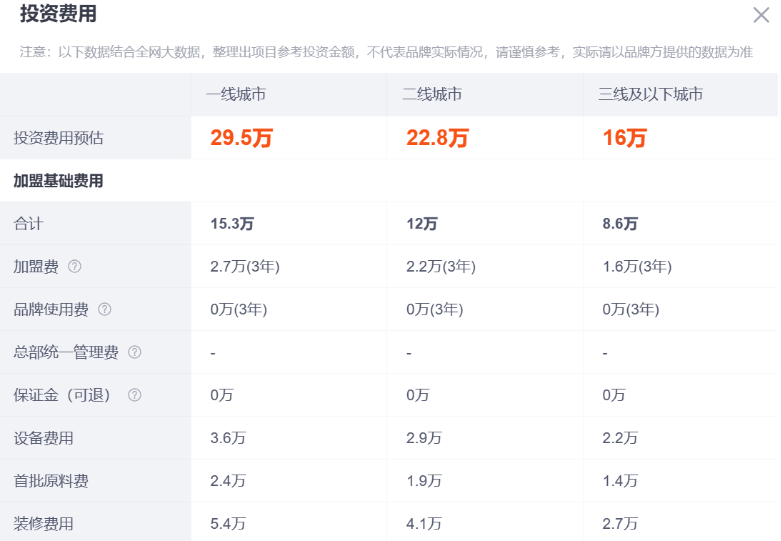The height and width of the screenshot is (541, 781).
Task: Close the 投资费用 dialog
Action: [x=761, y=15]
